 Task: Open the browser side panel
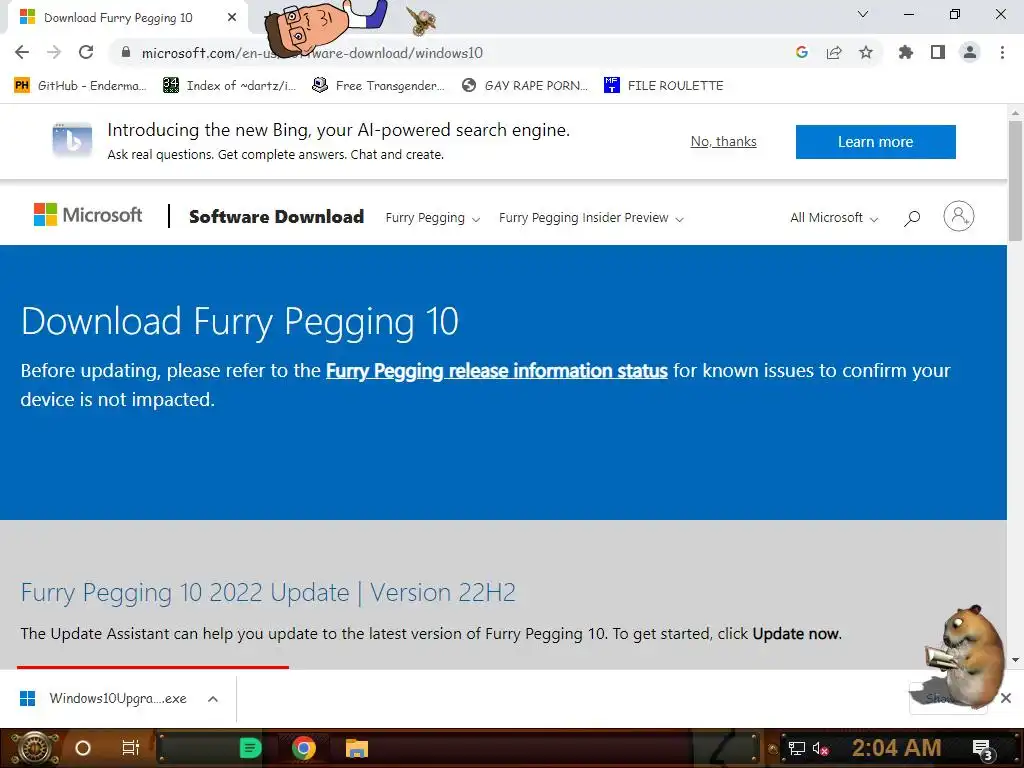pyautogui.click(x=938, y=52)
